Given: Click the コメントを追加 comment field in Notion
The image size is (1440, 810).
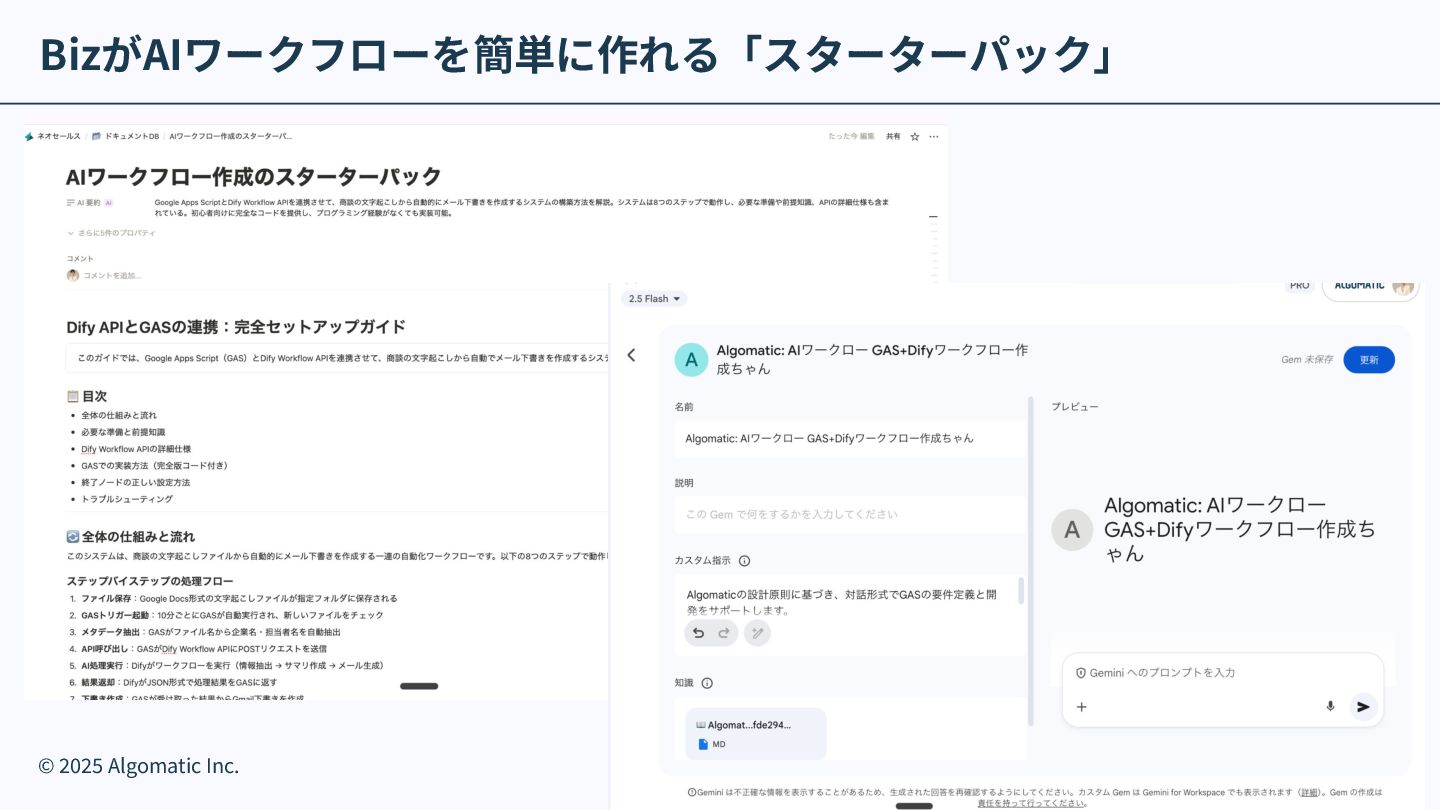Looking at the screenshot, I should pos(111,275).
